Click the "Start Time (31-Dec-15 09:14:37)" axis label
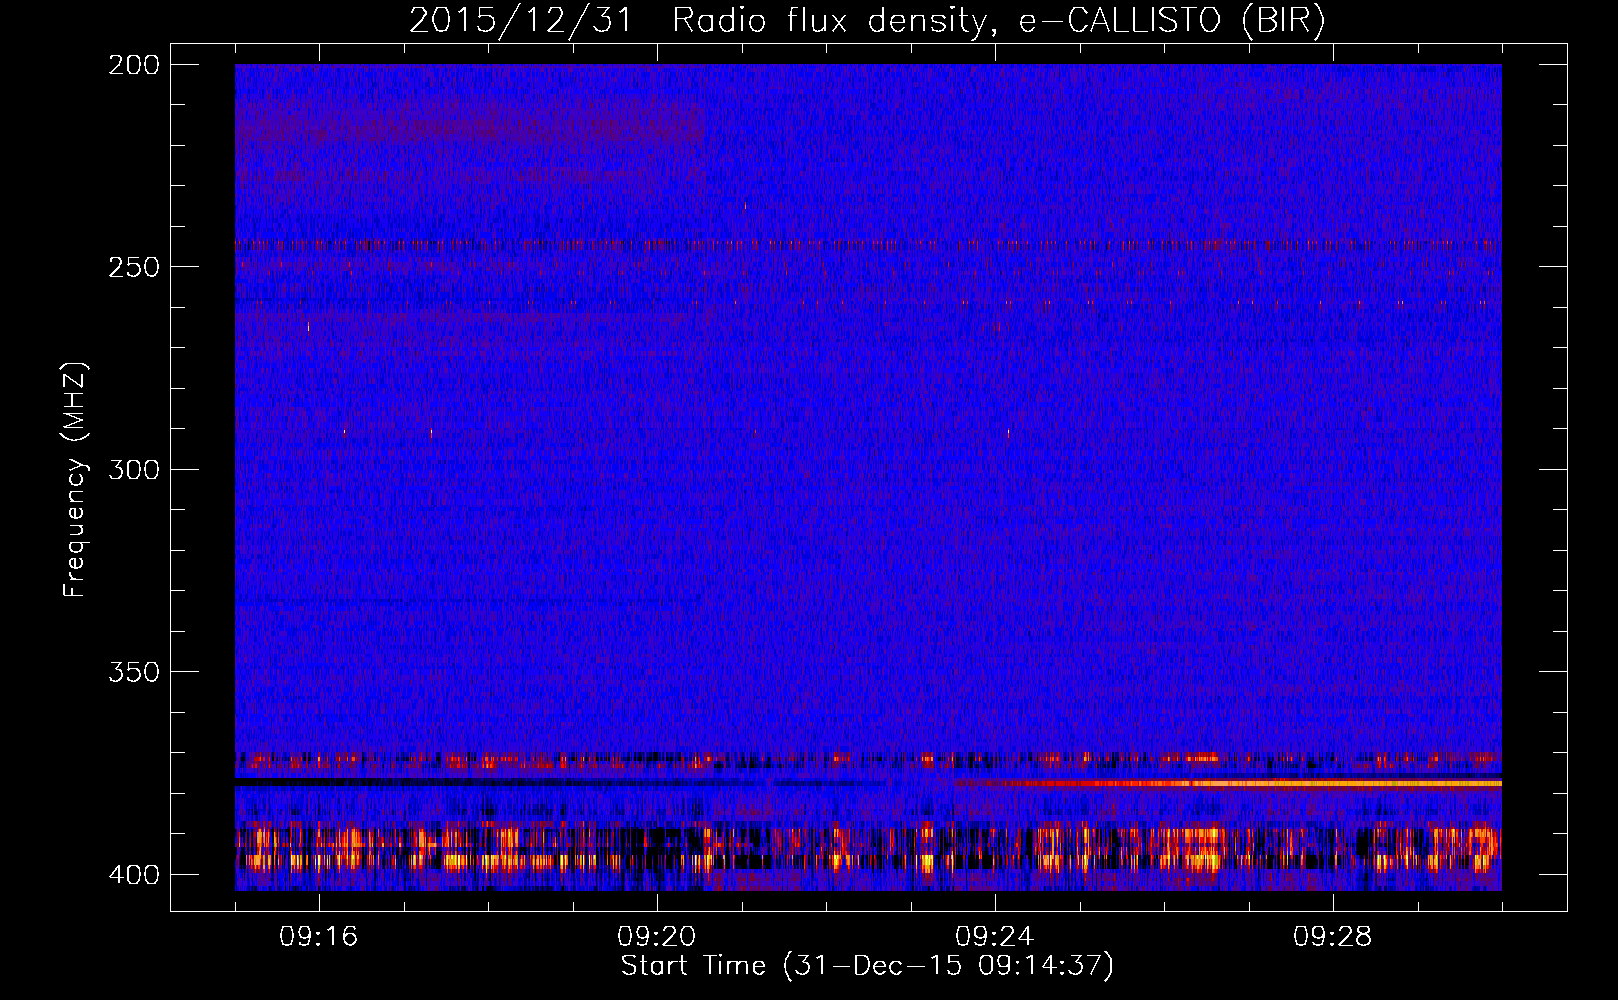The width and height of the screenshot is (1618, 1000). [867, 966]
